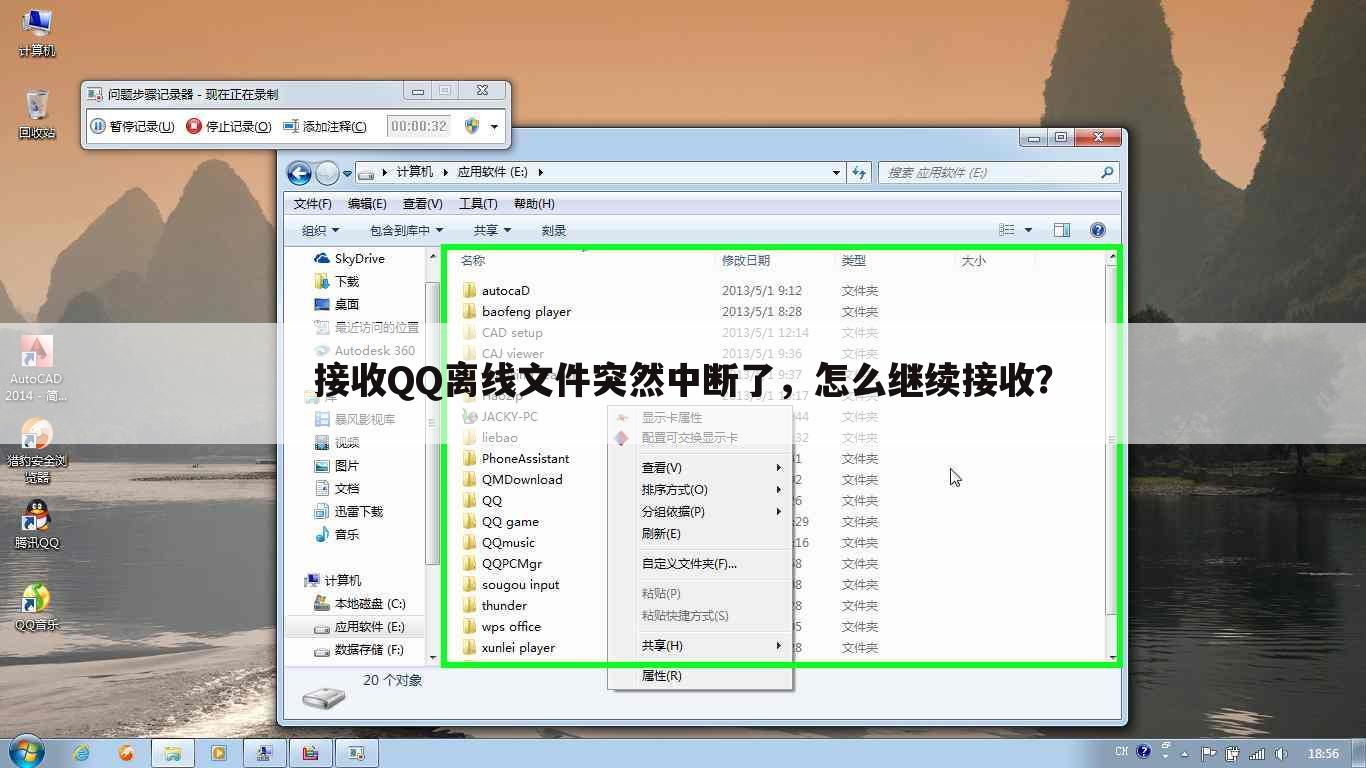Open the 组织 dropdown menu
The height and width of the screenshot is (768, 1366).
click(319, 229)
